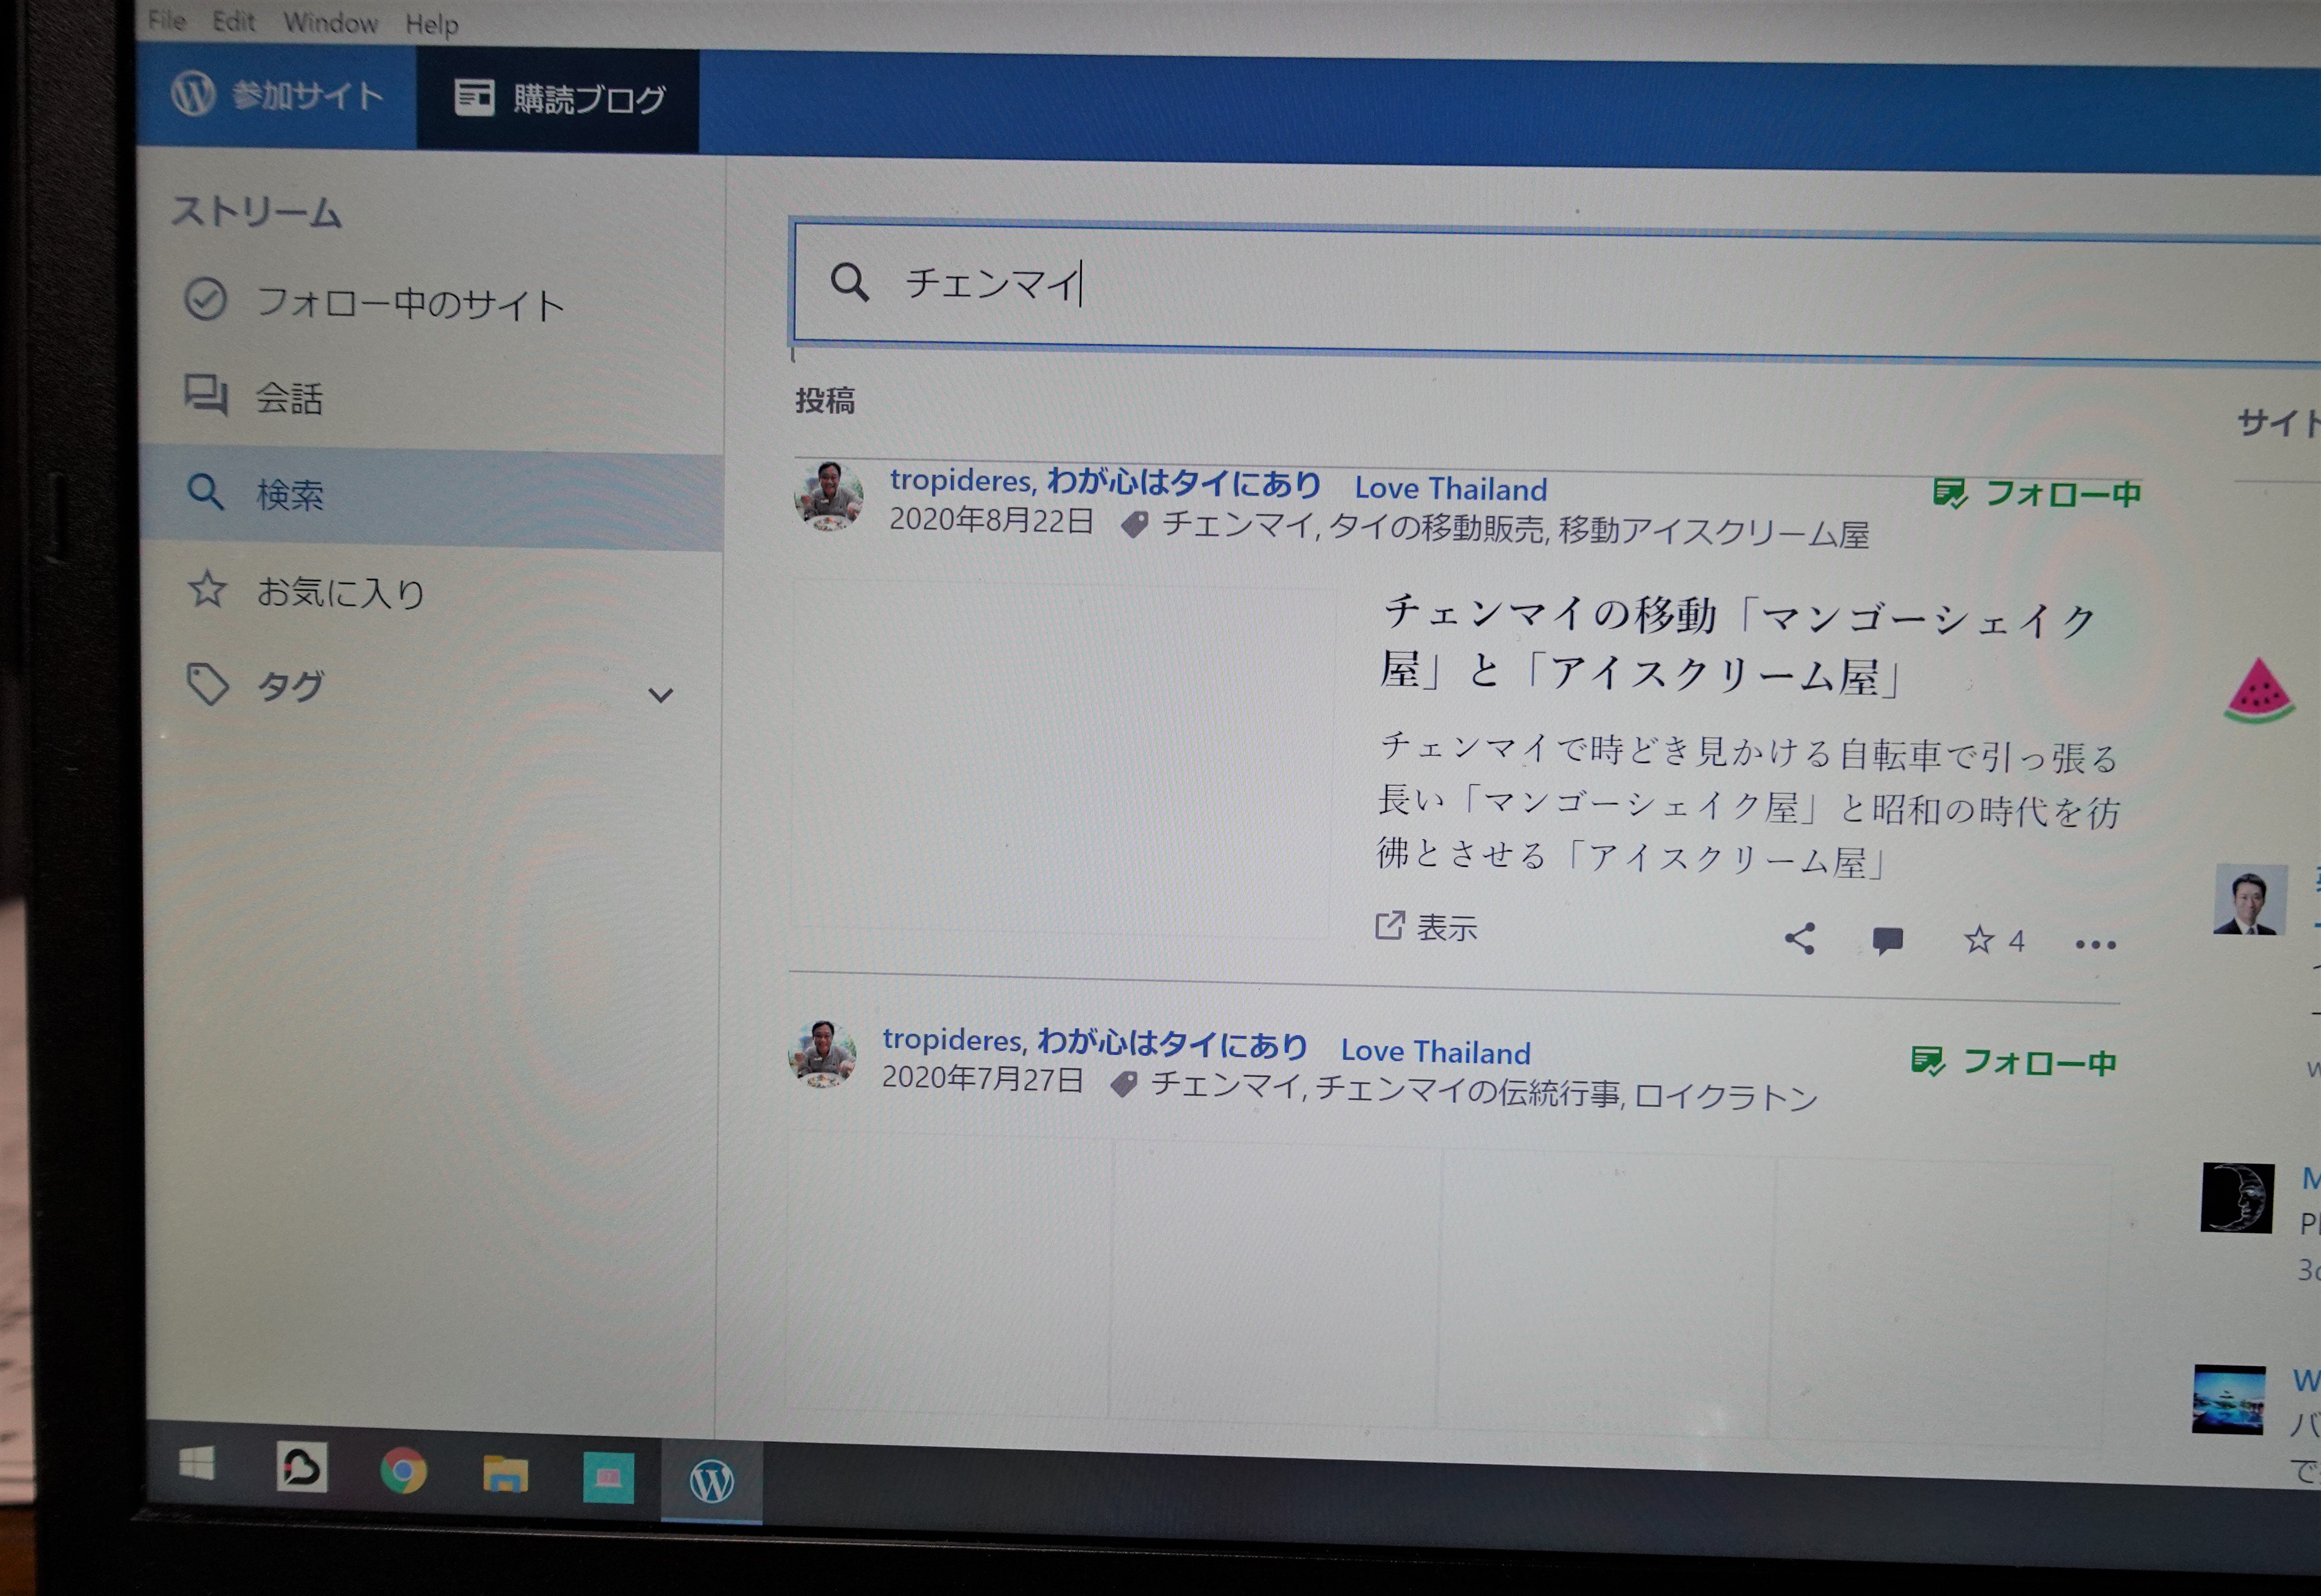The height and width of the screenshot is (1596, 2321).
Task: Open Love Thailand site link on first post
Action: pos(1450,489)
